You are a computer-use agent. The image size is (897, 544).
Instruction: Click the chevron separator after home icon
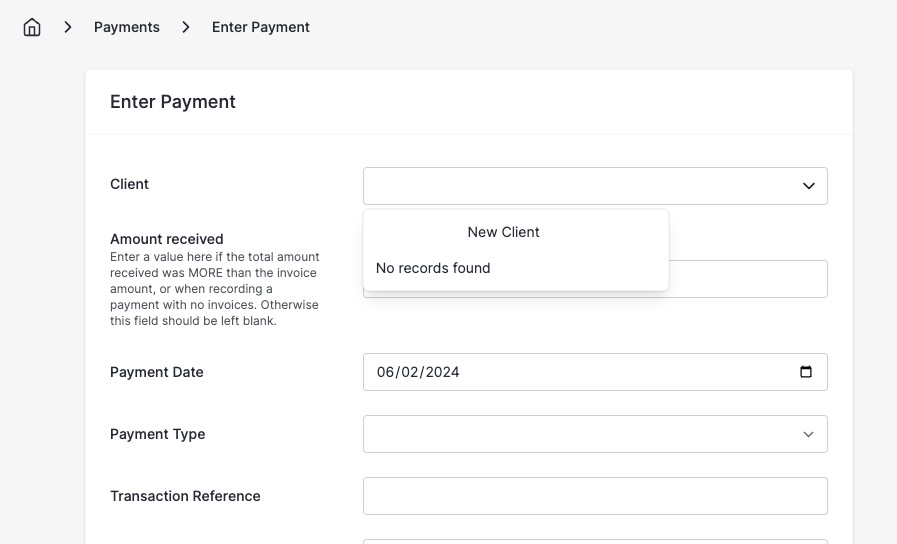68,27
